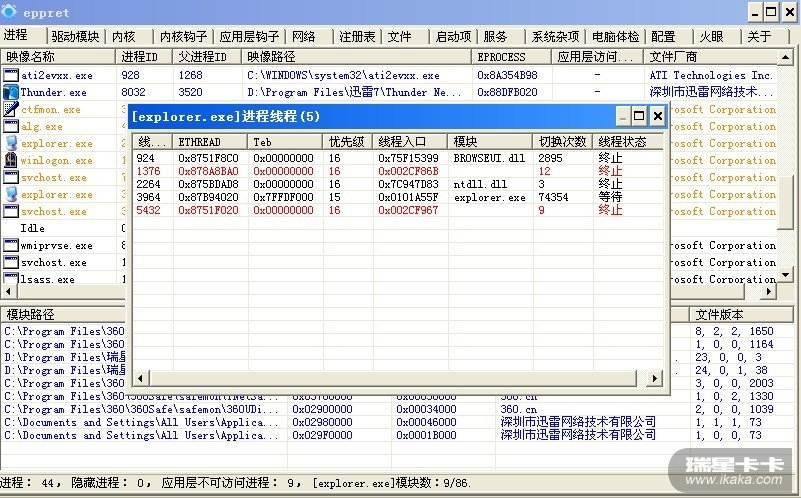Click the ctfmon.exe pen icon
The image size is (801, 498).
coord(11,109)
